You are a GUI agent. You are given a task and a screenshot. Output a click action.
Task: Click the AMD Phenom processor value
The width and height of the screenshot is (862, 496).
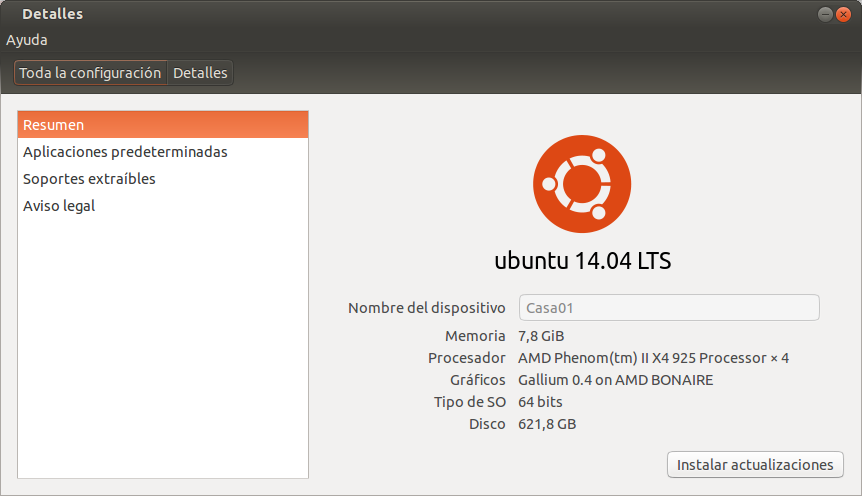pos(654,358)
